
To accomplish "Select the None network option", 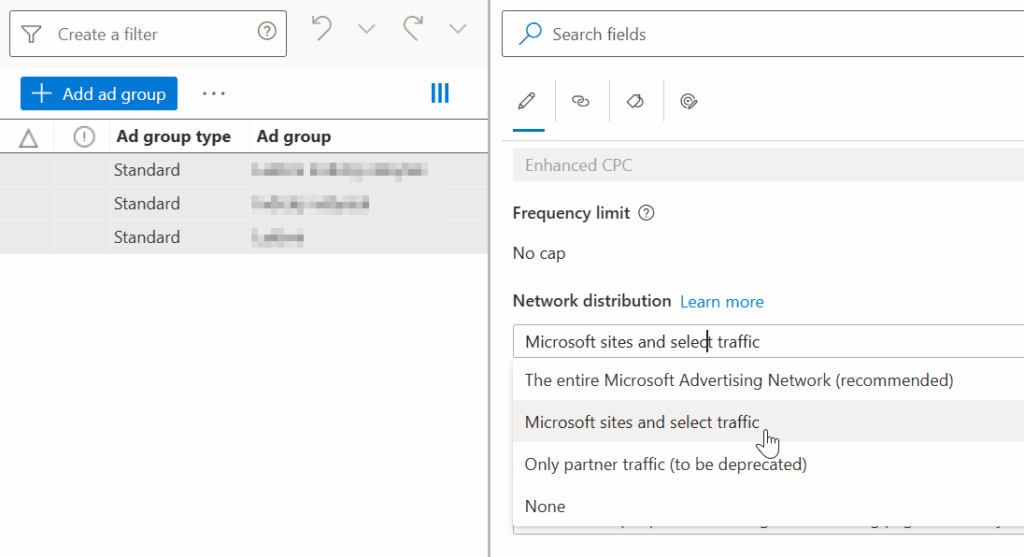I will click(x=768, y=506).
